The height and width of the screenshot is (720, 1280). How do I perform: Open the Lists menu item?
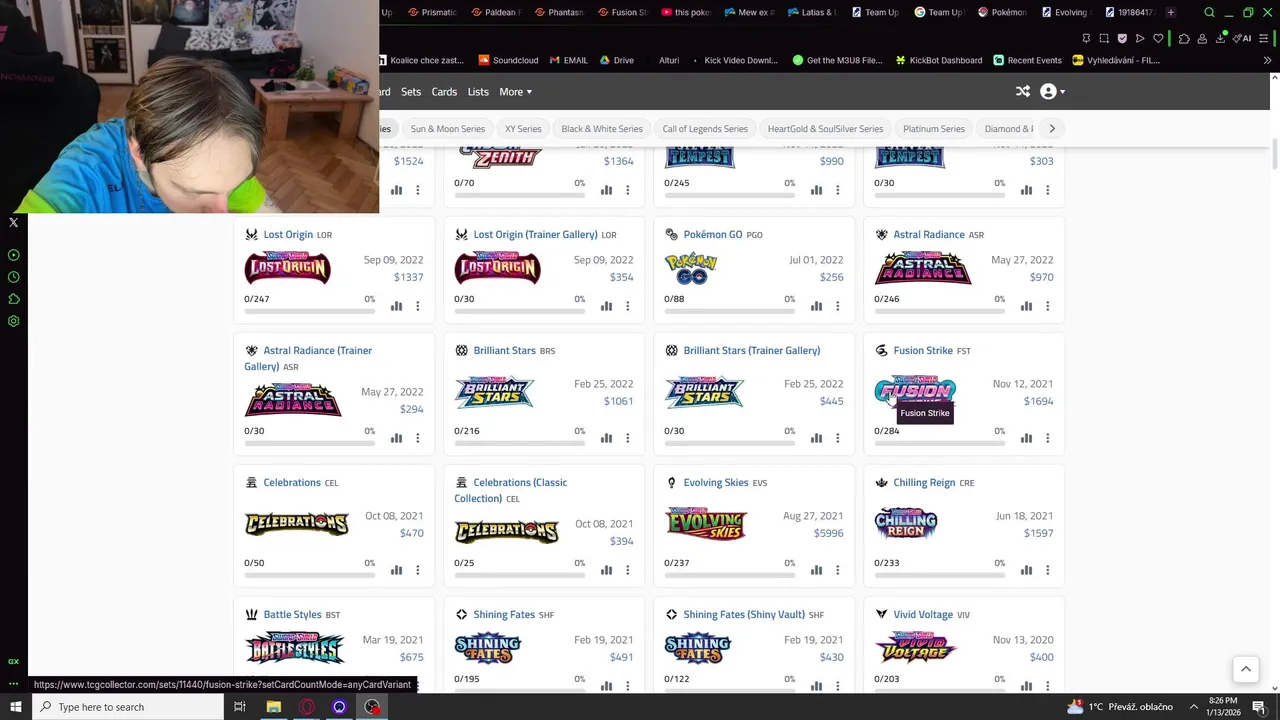[x=478, y=92]
